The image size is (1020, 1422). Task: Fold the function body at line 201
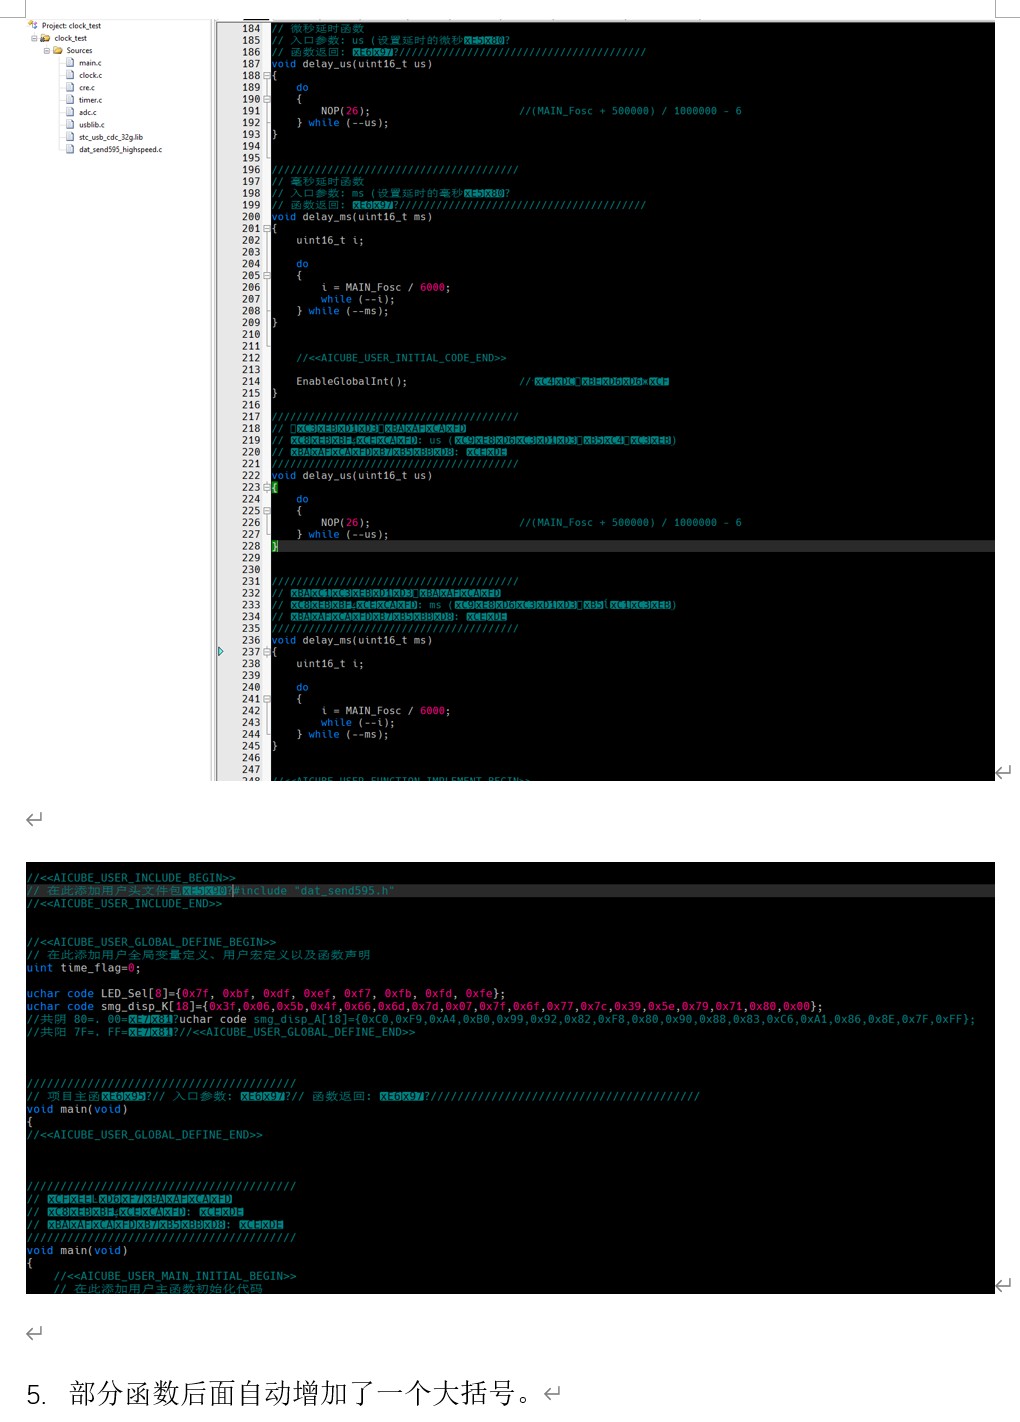coord(267,229)
